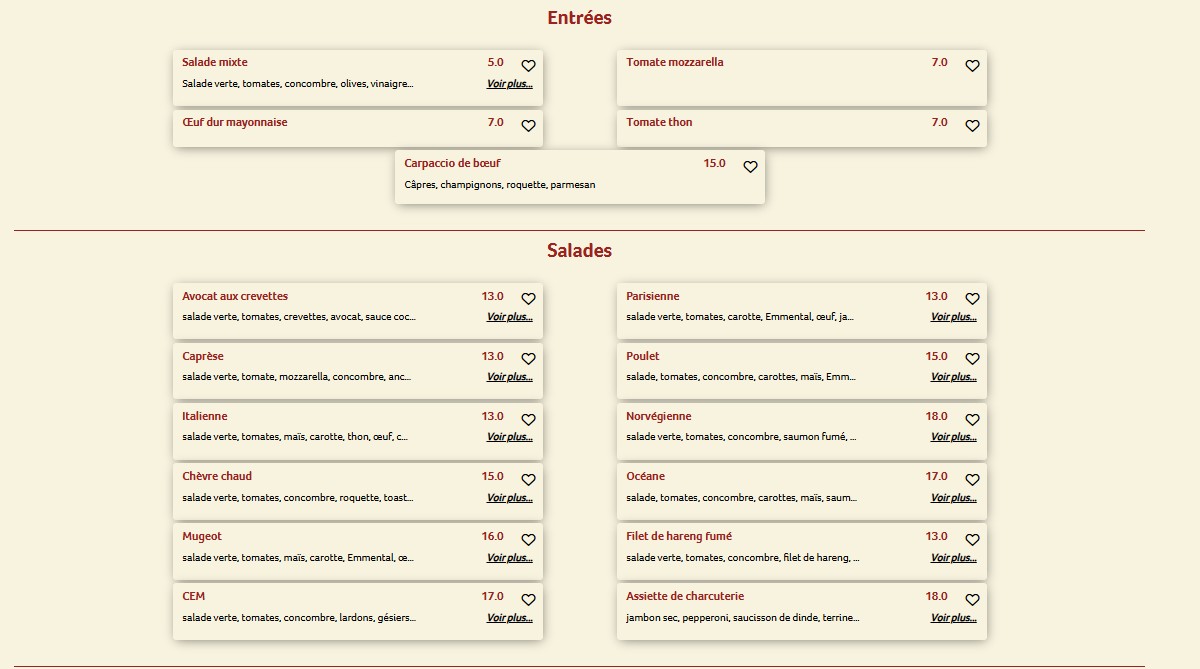Open Voir plus for Italienne salad
This screenshot has height=669, width=1200.
tap(509, 437)
